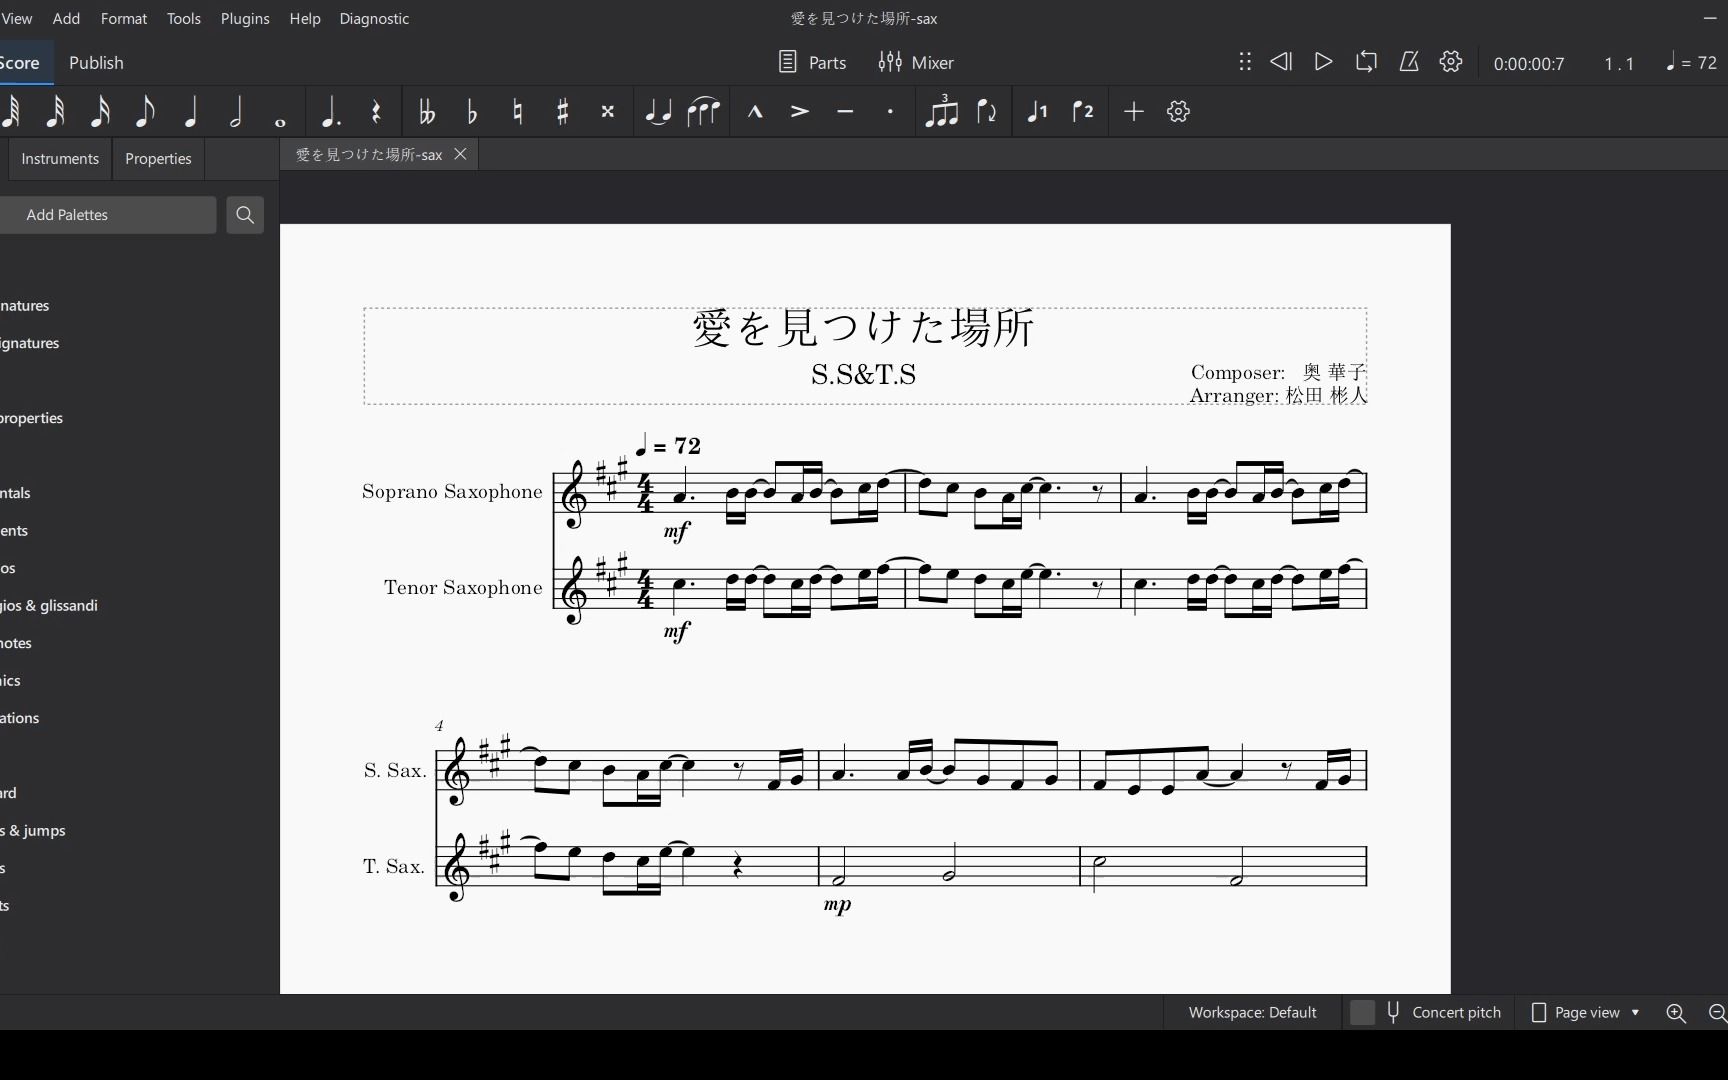
Task: Switch to the Instruments panel tab
Action: coord(60,159)
